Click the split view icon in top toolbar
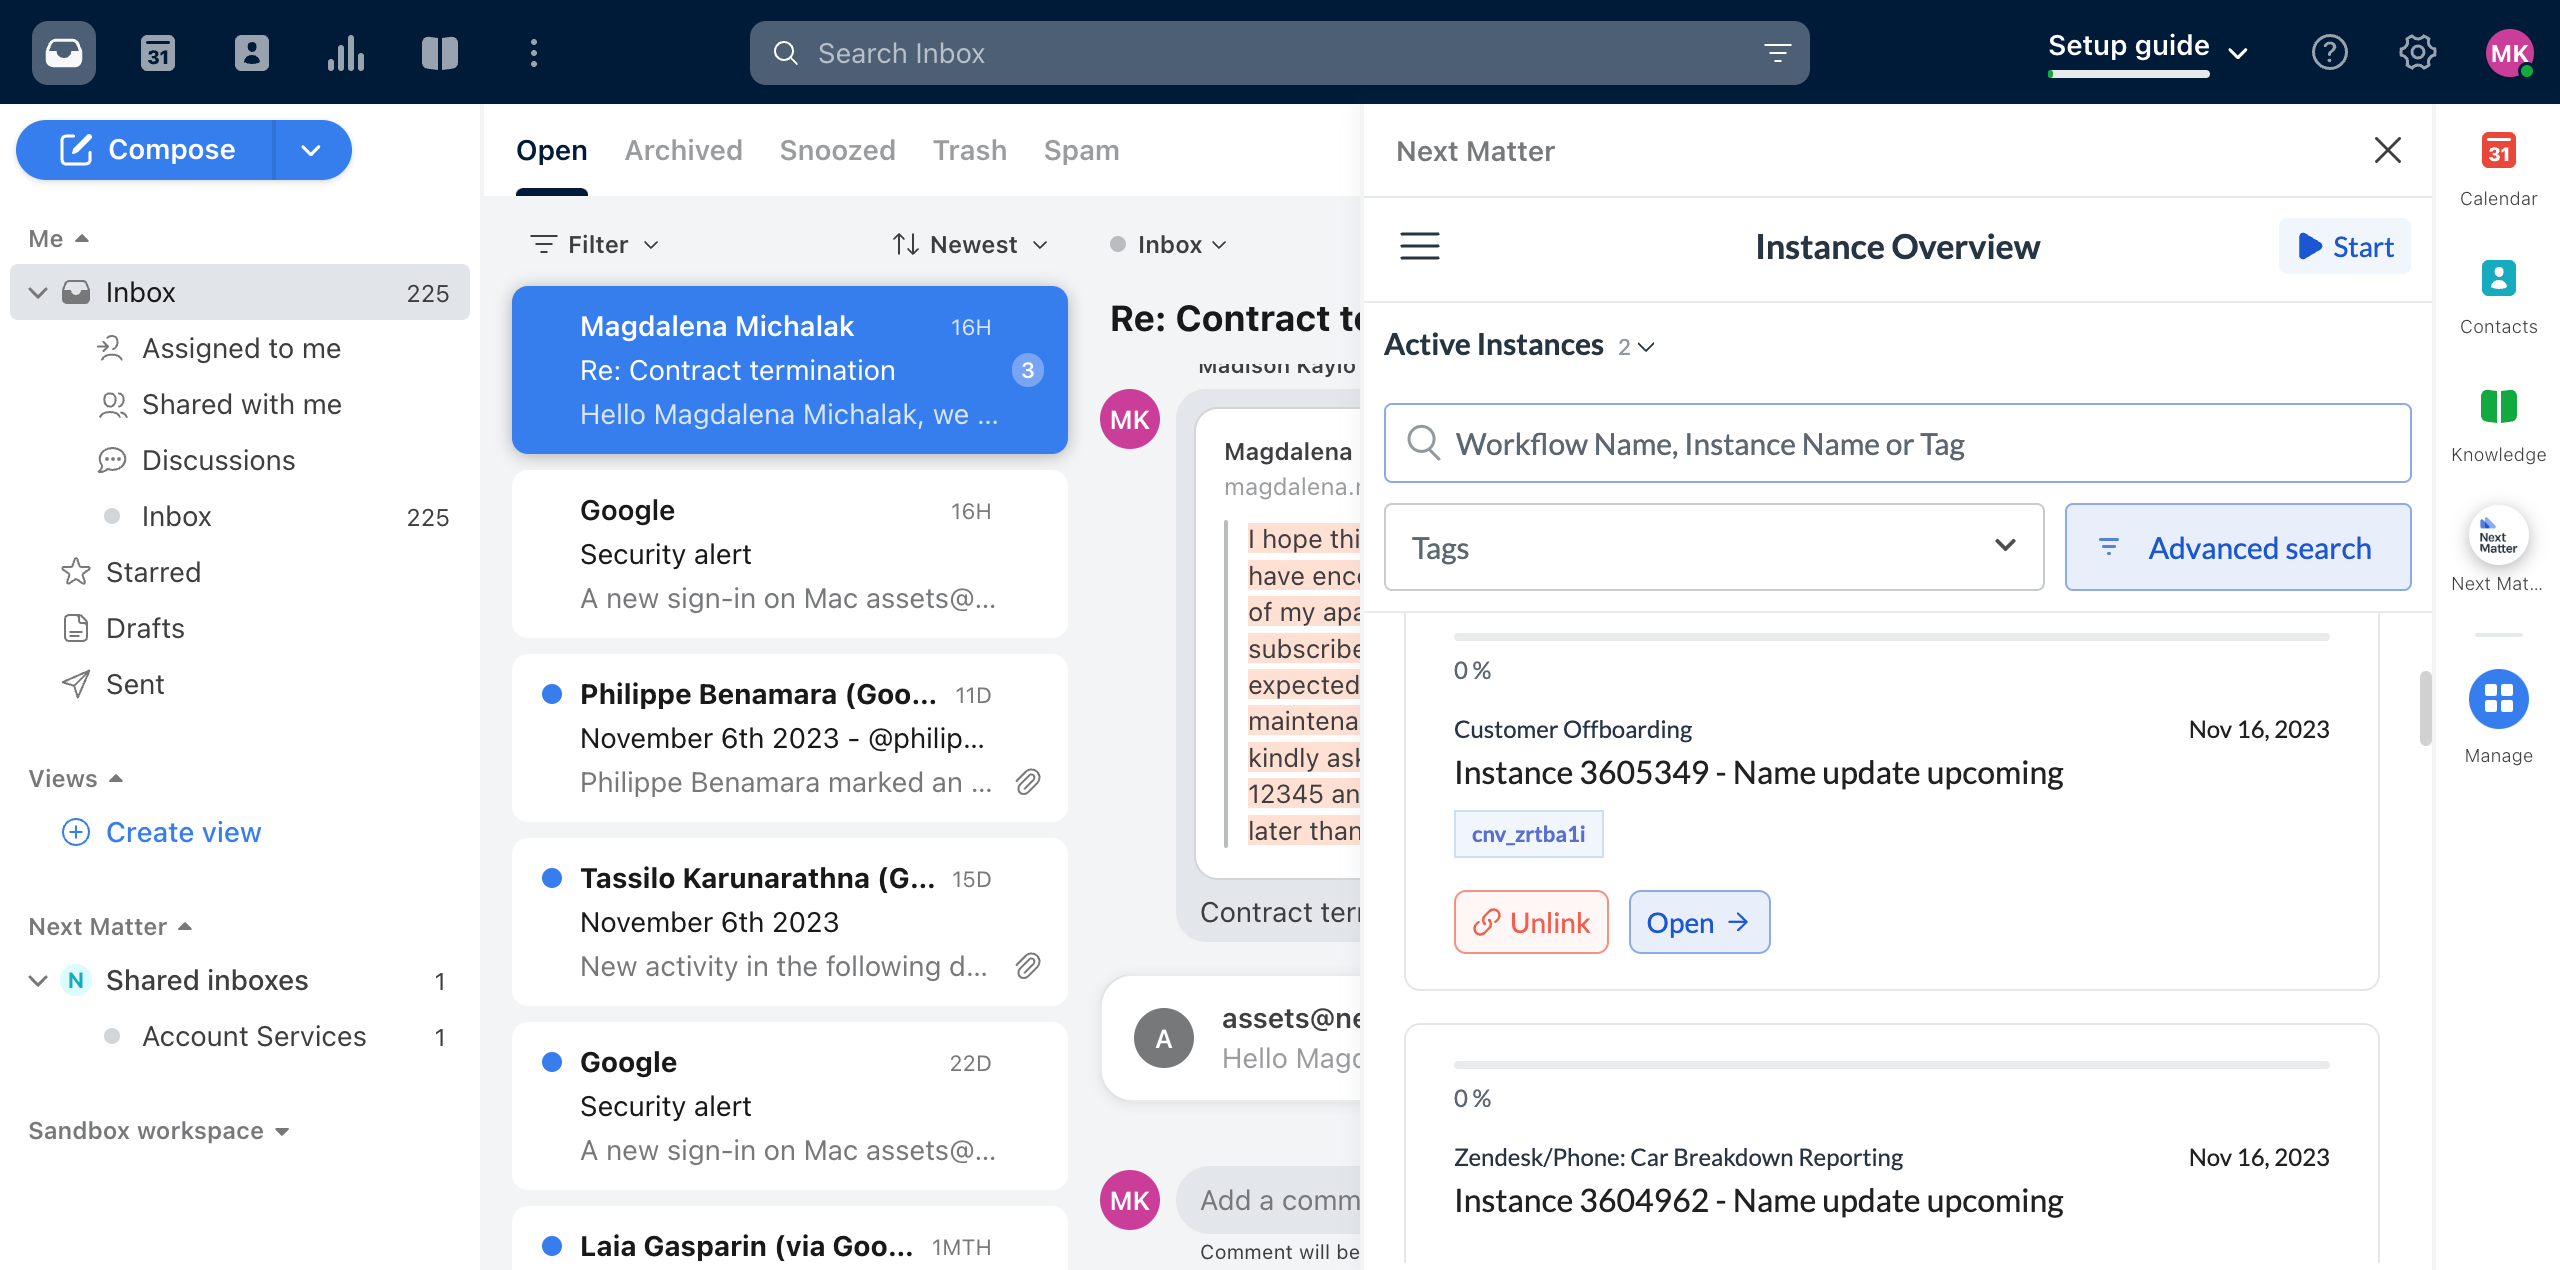This screenshot has height=1270, width=2560. tap(439, 52)
